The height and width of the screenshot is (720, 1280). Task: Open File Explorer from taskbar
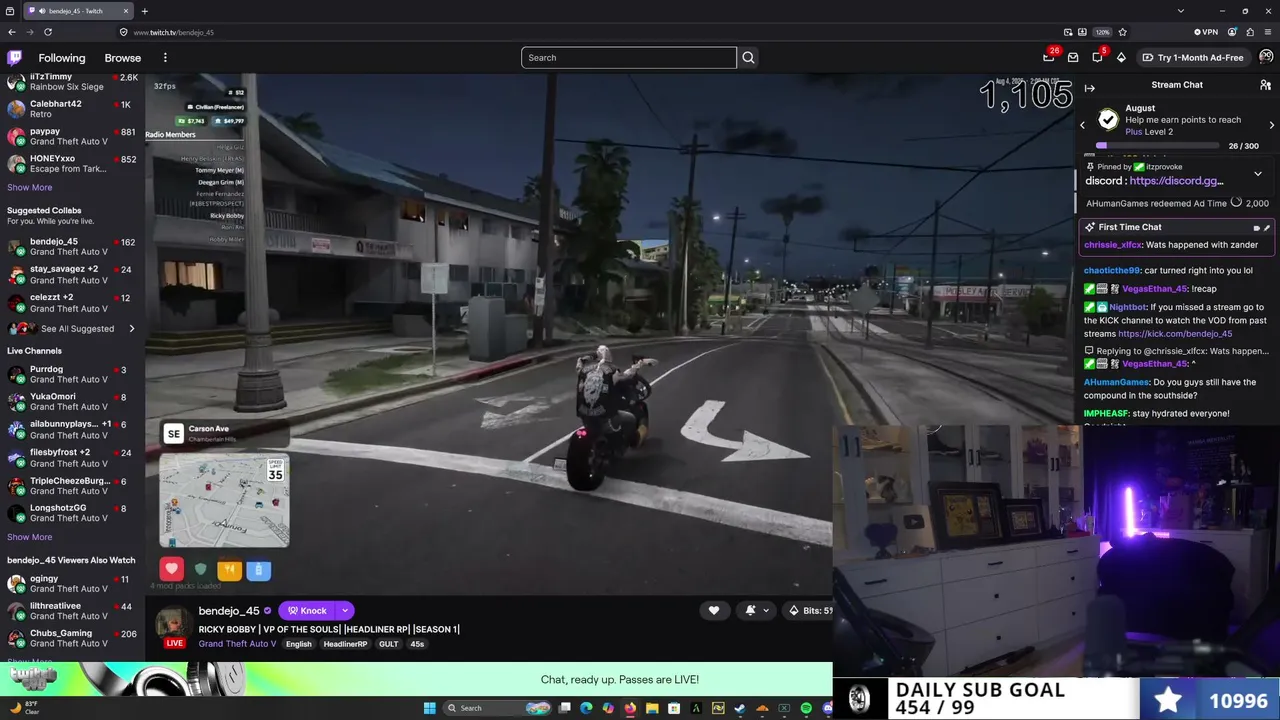652,708
